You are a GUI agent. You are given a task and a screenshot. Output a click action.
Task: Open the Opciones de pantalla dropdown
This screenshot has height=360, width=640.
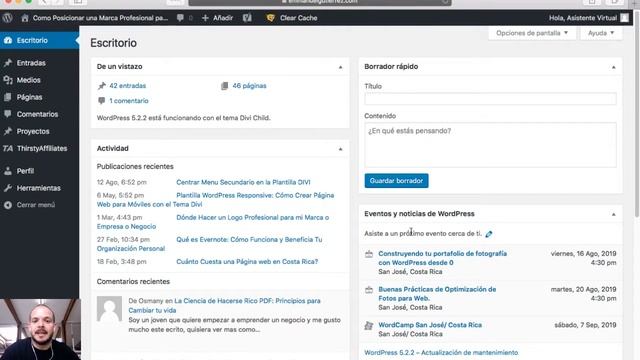[x=532, y=33]
